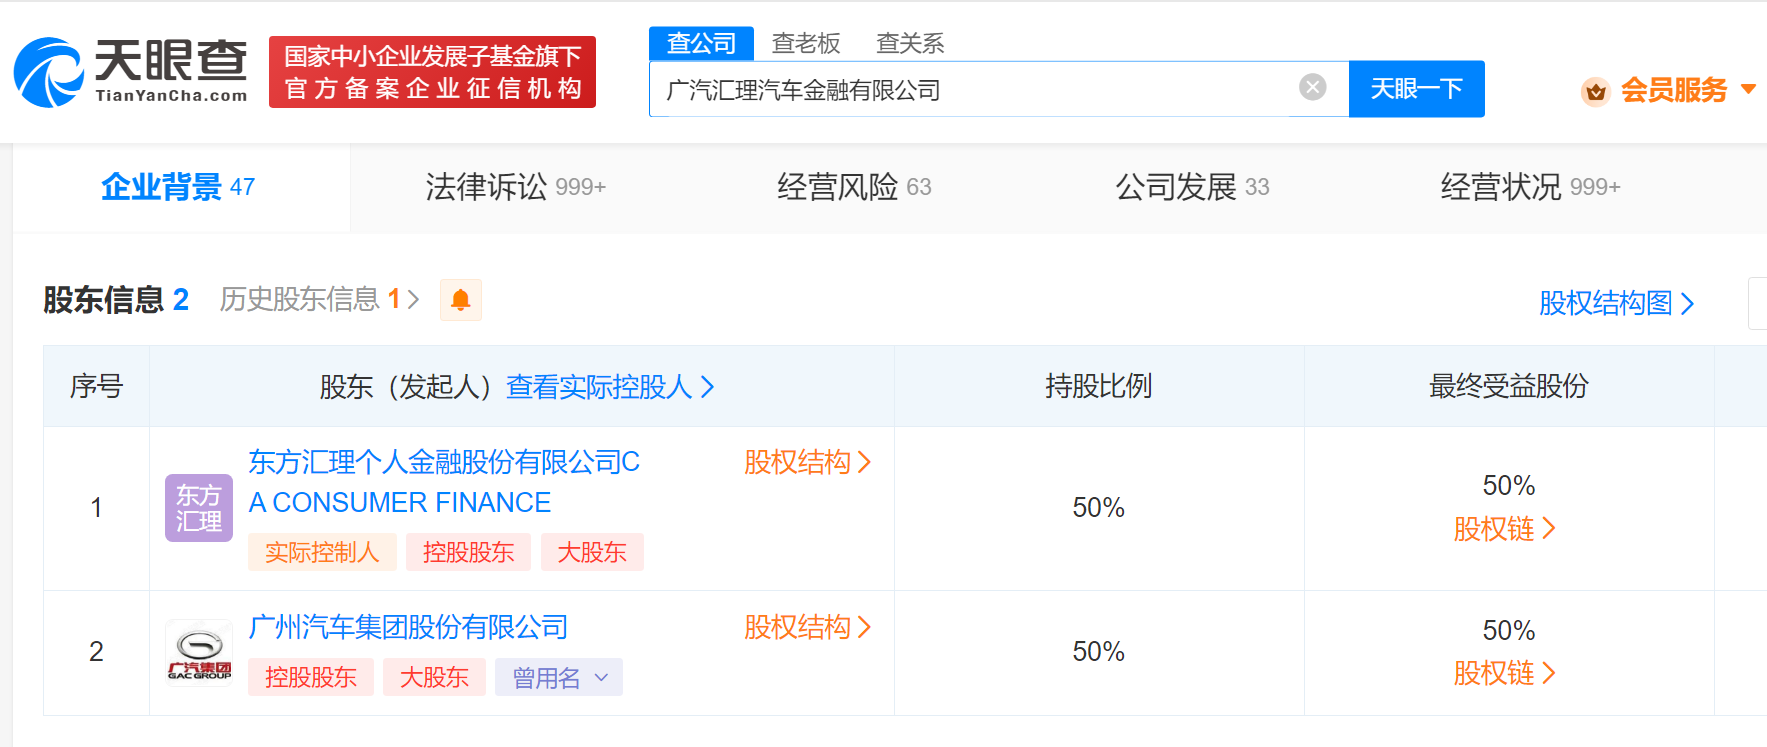Click the orange bell alert icon
Image resolution: width=1767 pixels, height=747 pixels.
(461, 300)
